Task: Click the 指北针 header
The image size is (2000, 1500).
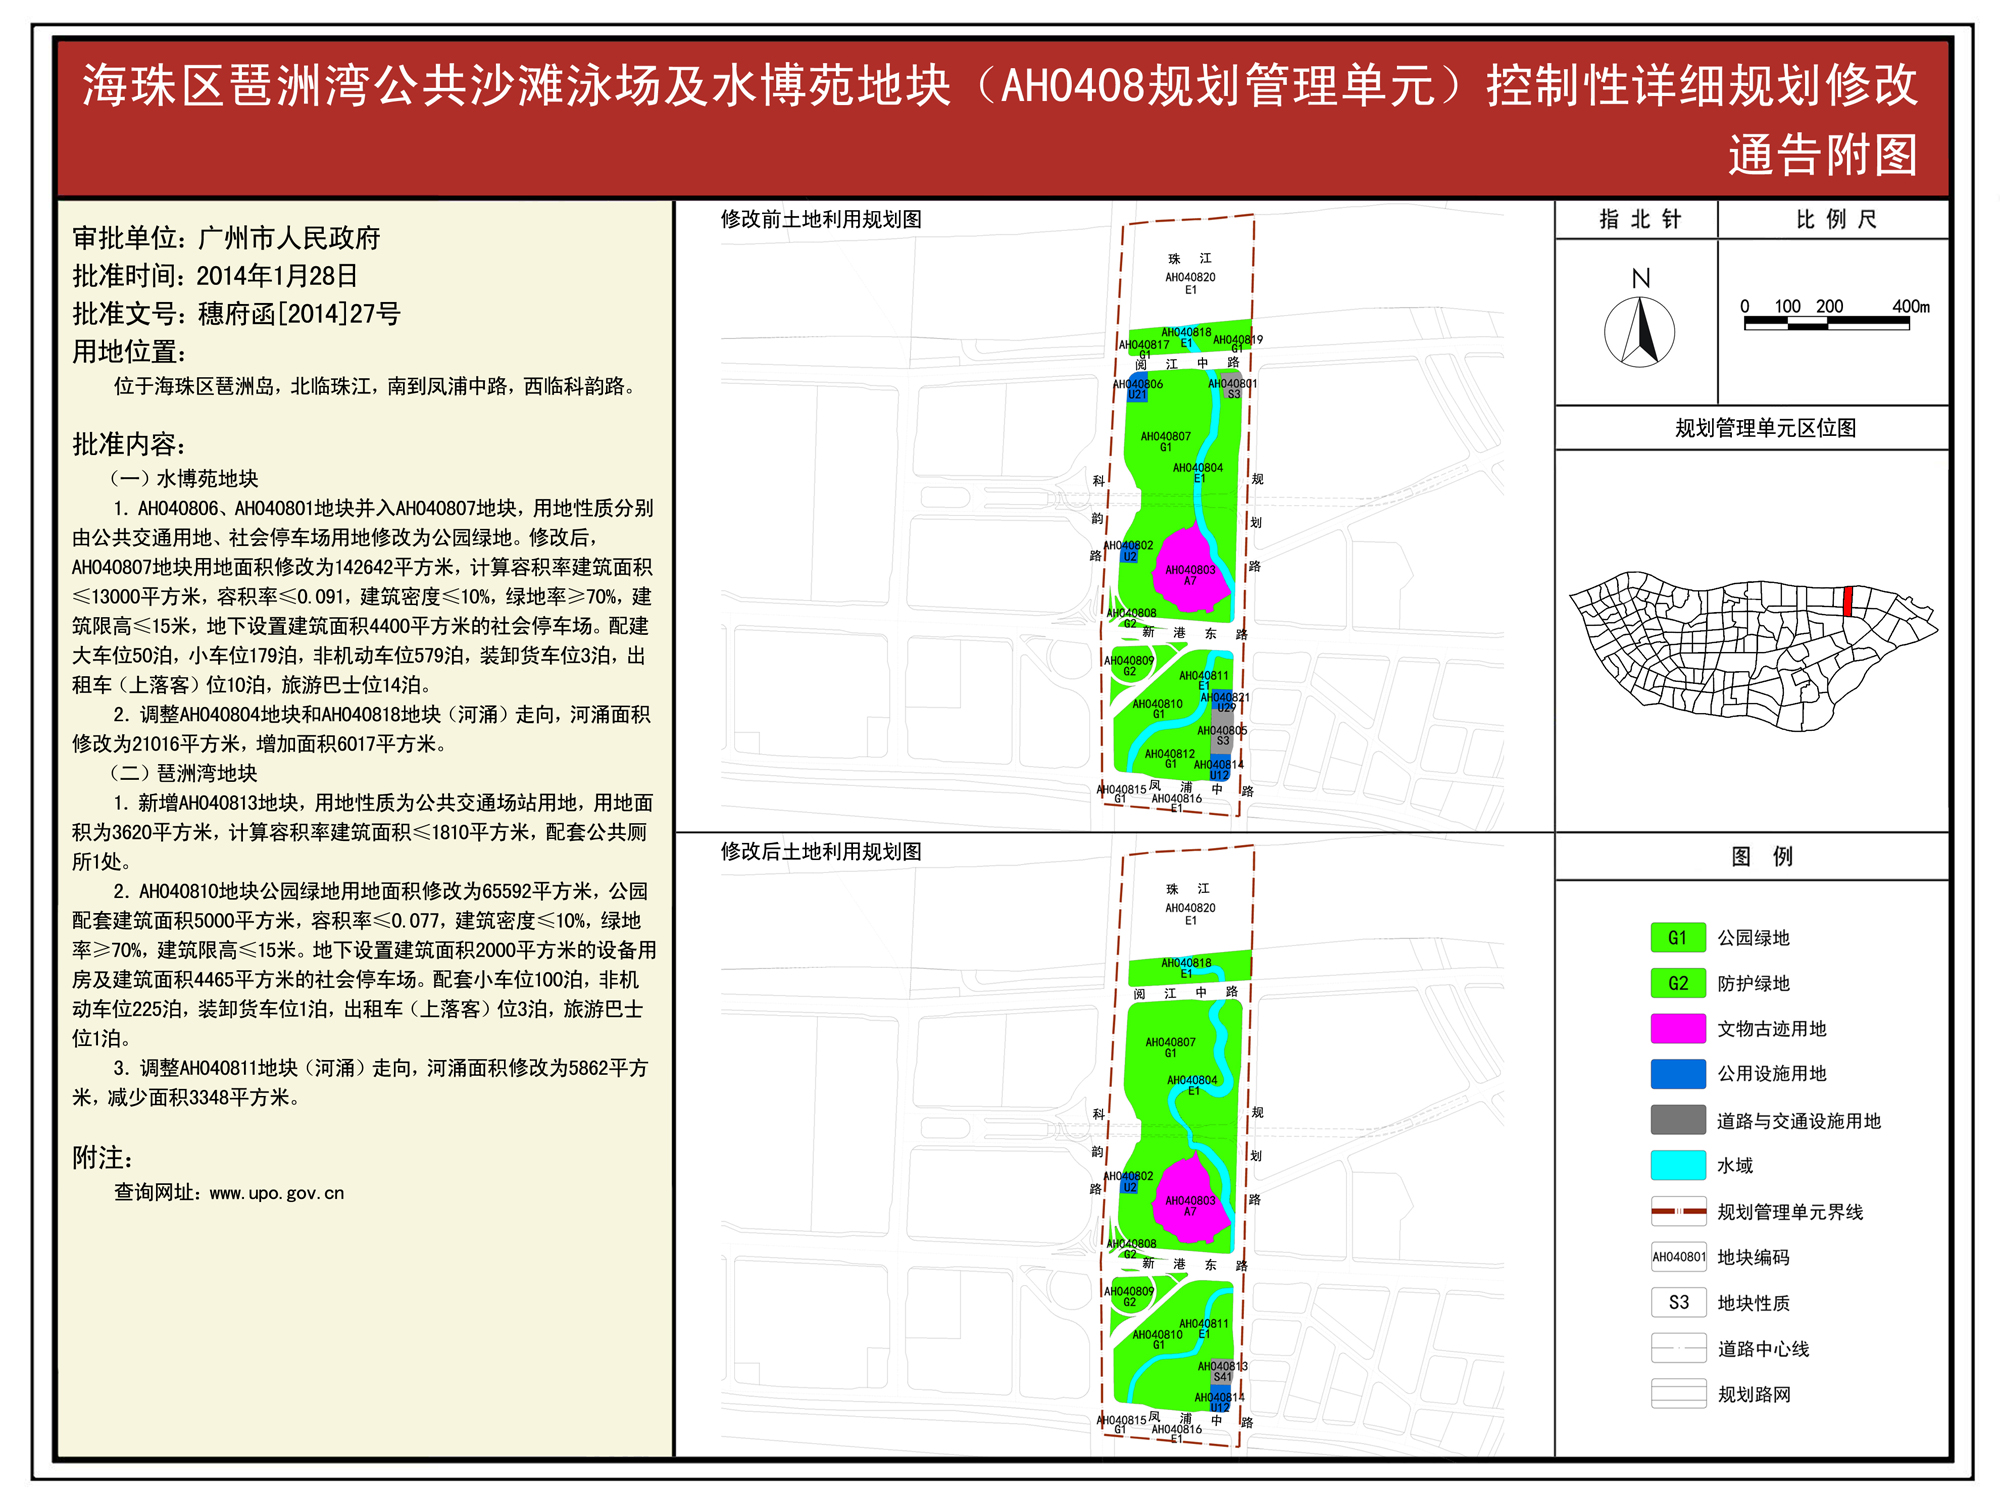Action: coord(1640,219)
